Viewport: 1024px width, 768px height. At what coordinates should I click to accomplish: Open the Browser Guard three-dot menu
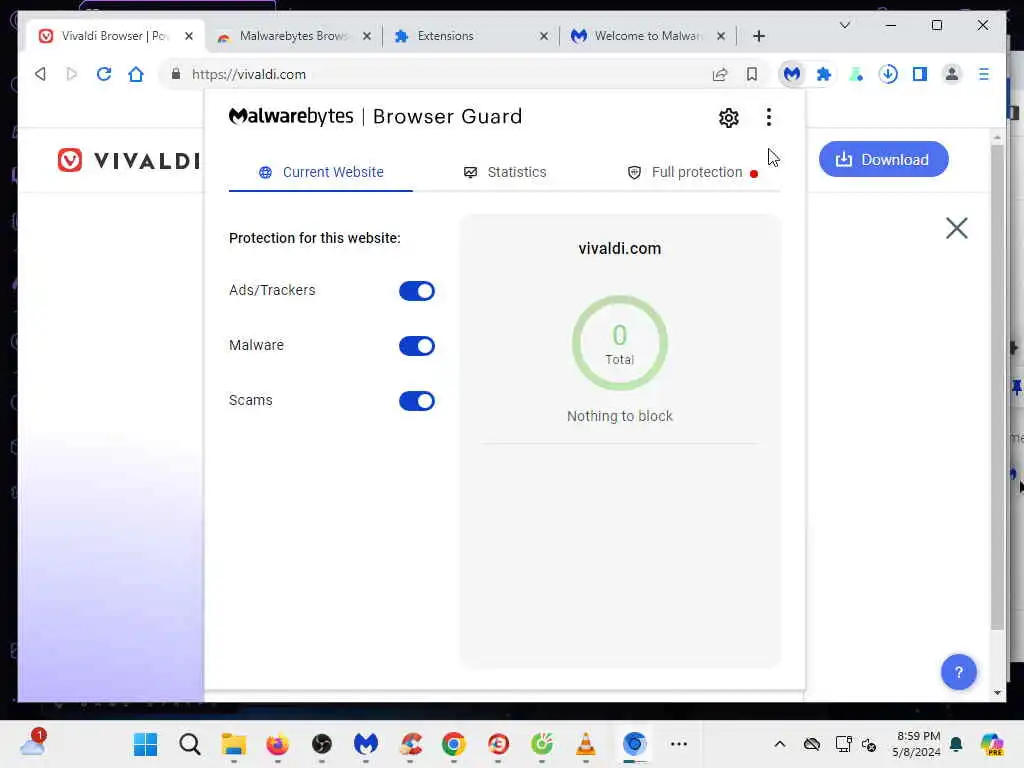[769, 118]
